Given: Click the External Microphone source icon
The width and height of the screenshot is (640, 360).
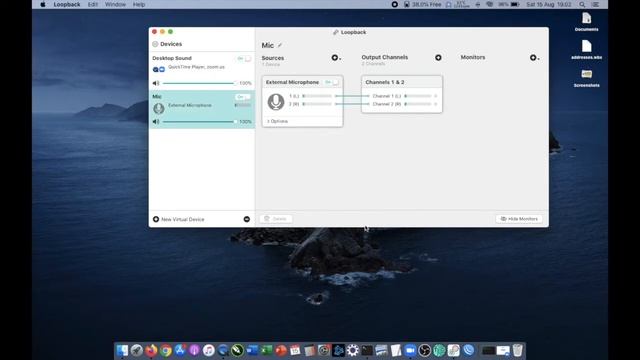Looking at the screenshot, I should [276, 102].
